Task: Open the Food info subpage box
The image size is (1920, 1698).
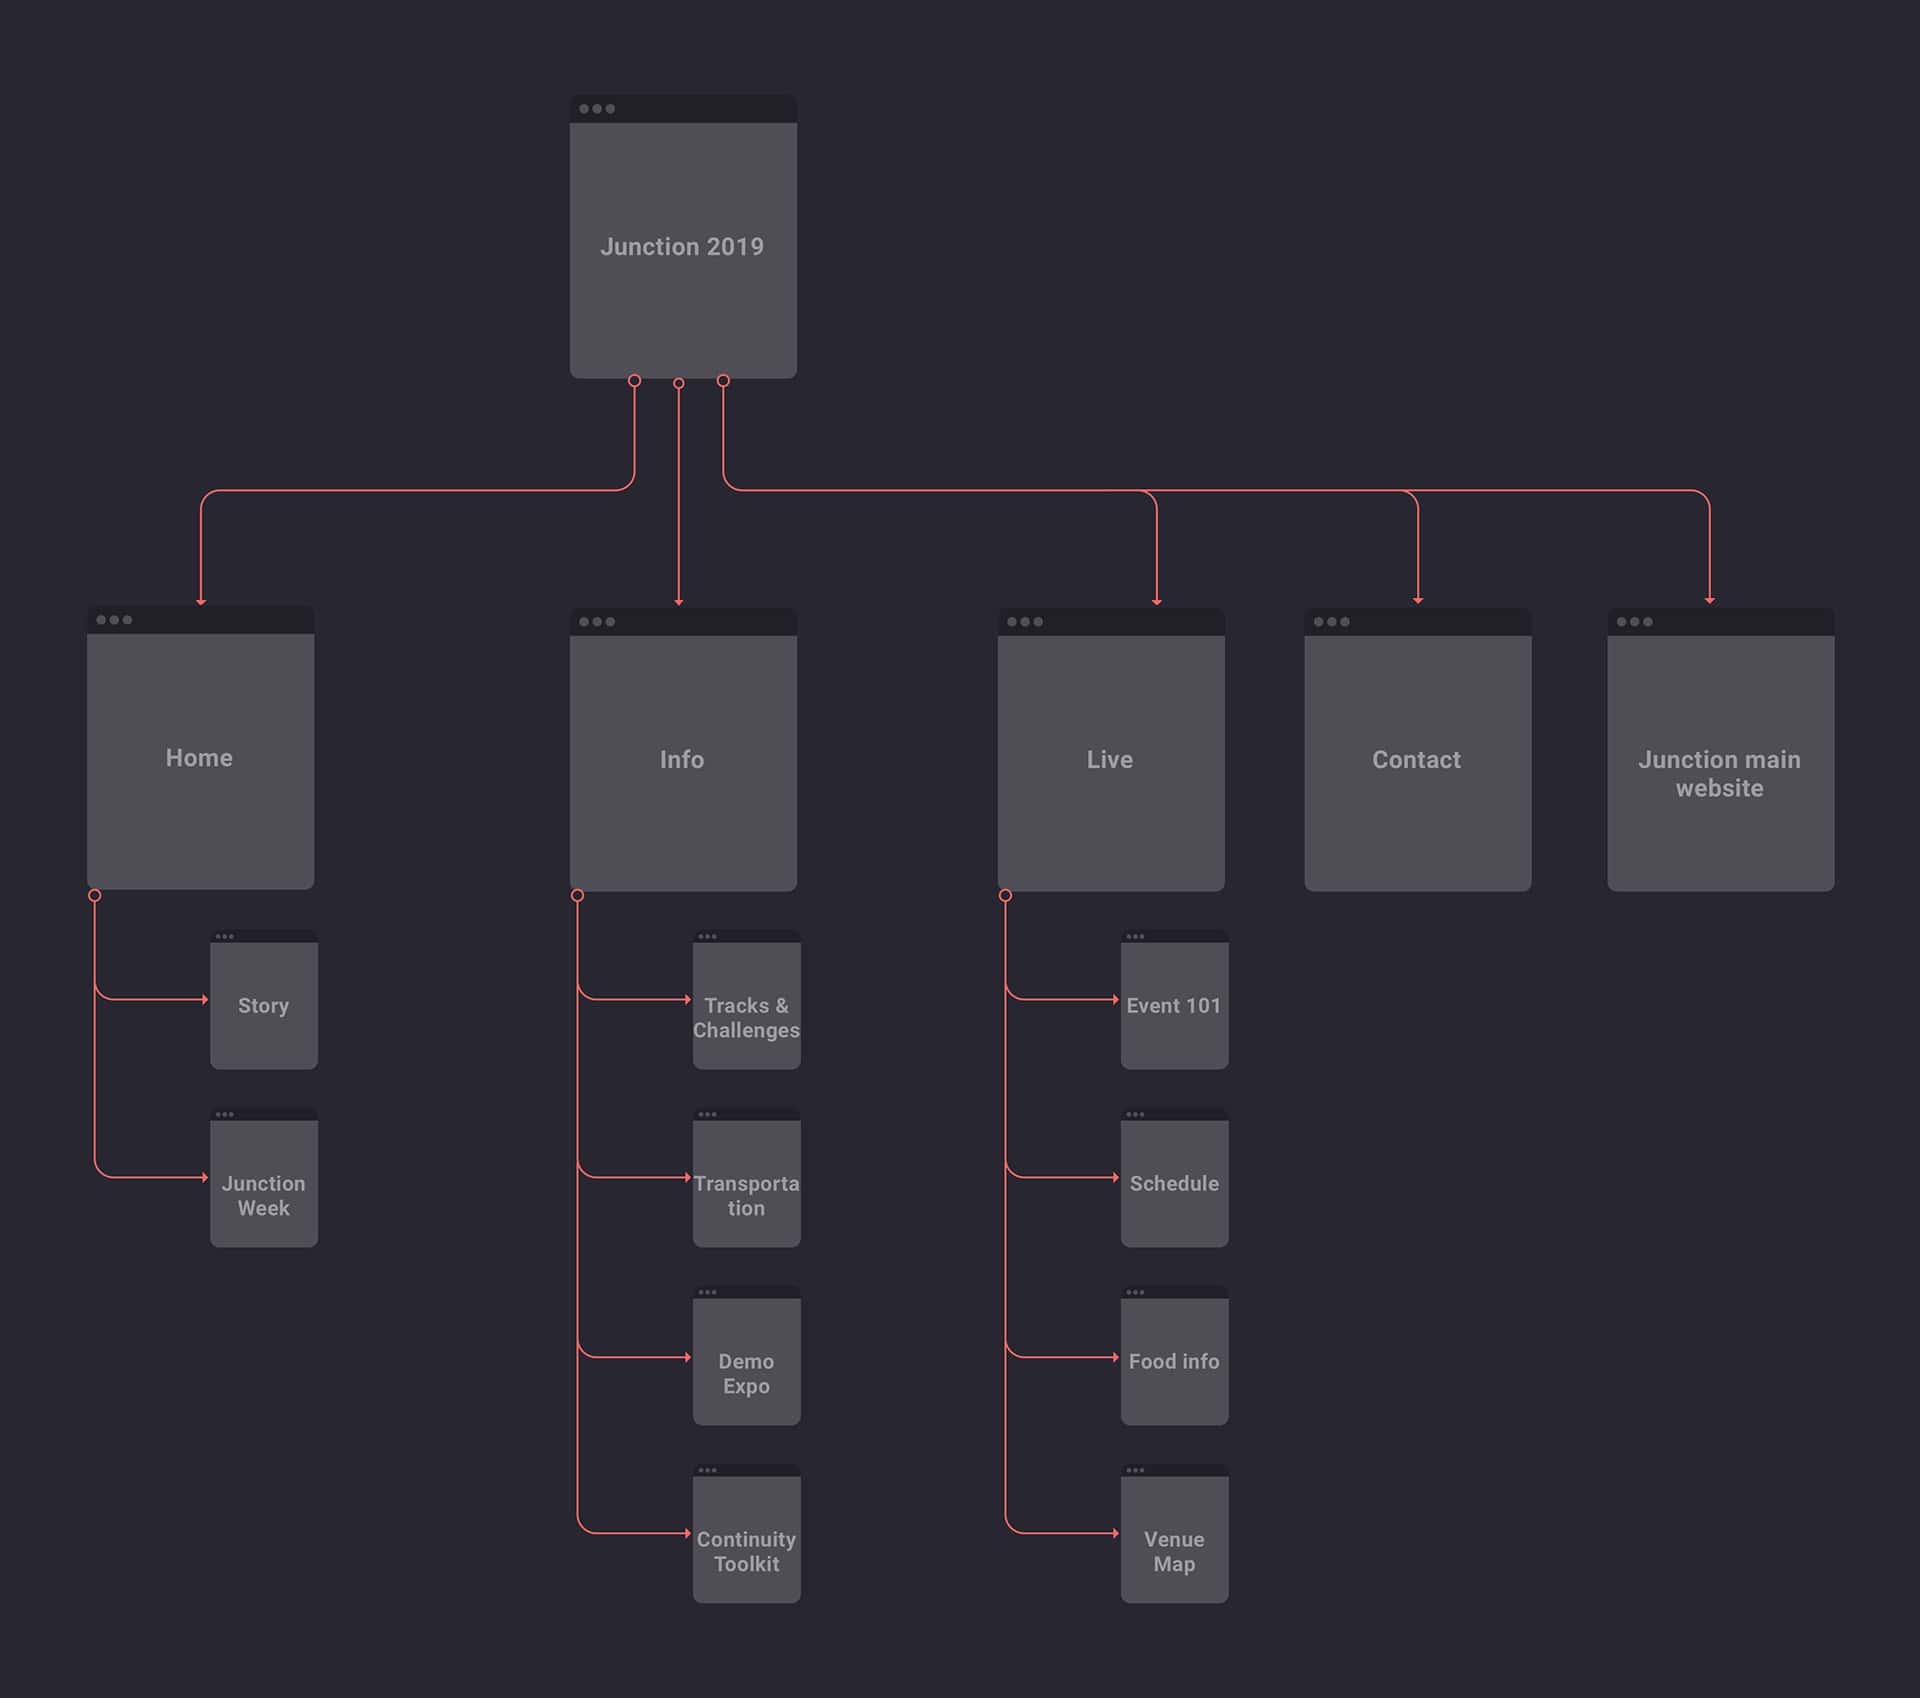Action: (x=1174, y=1361)
